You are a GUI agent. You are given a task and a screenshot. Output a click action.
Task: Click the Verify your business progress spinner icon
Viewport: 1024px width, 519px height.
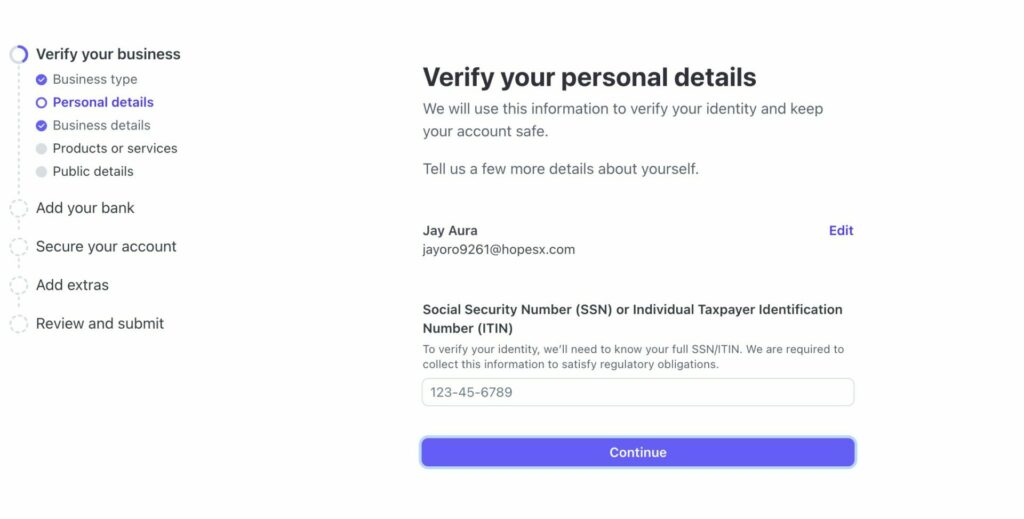(19, 55)
